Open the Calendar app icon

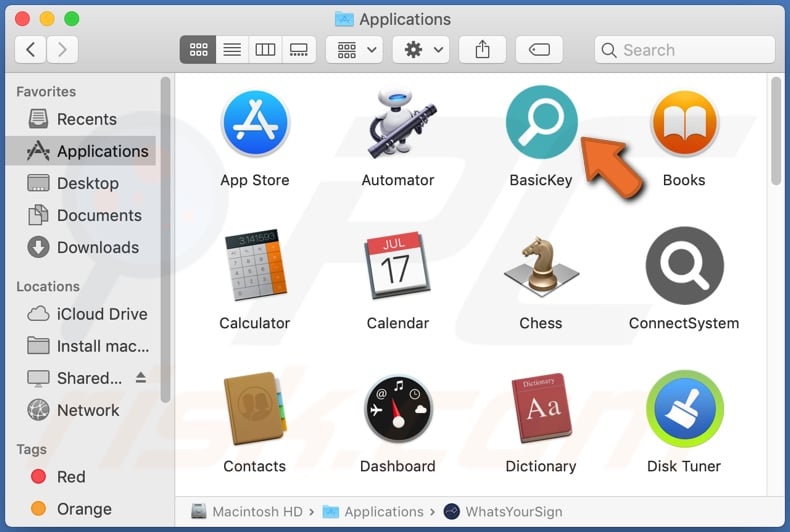tap(398, 265)
